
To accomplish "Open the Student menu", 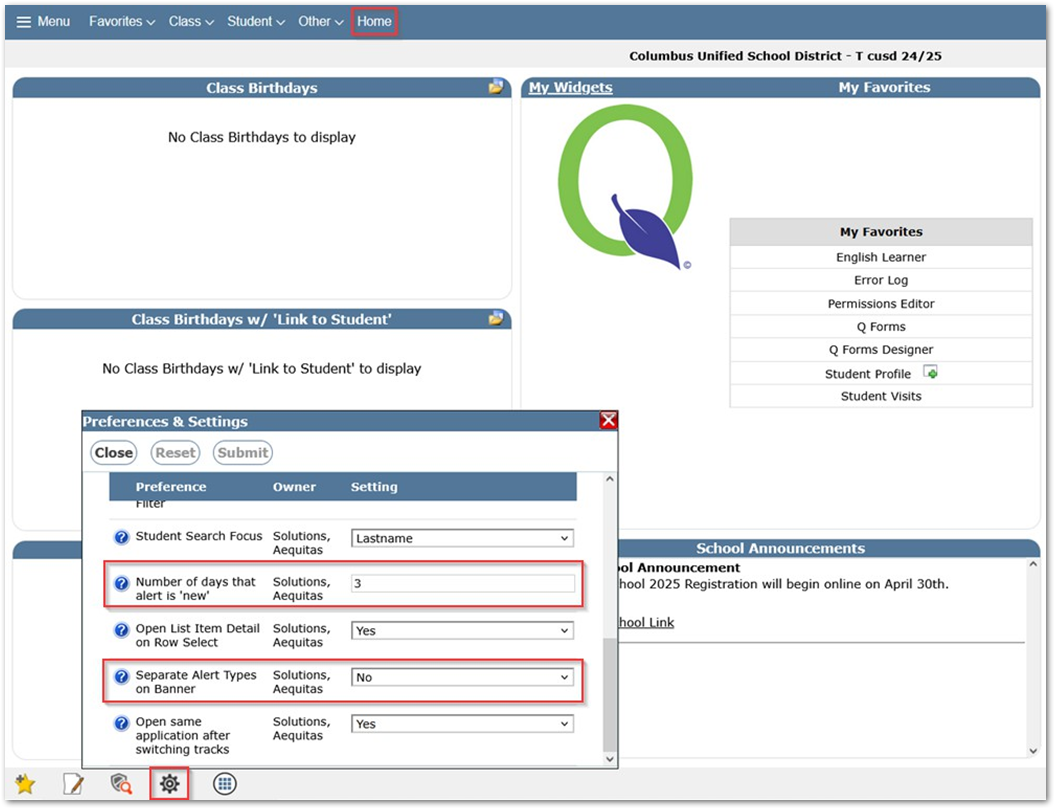I will (256, 22).
